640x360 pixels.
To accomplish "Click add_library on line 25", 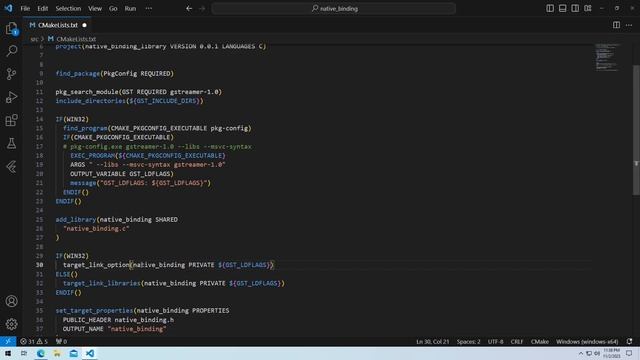I will (76, 220).
